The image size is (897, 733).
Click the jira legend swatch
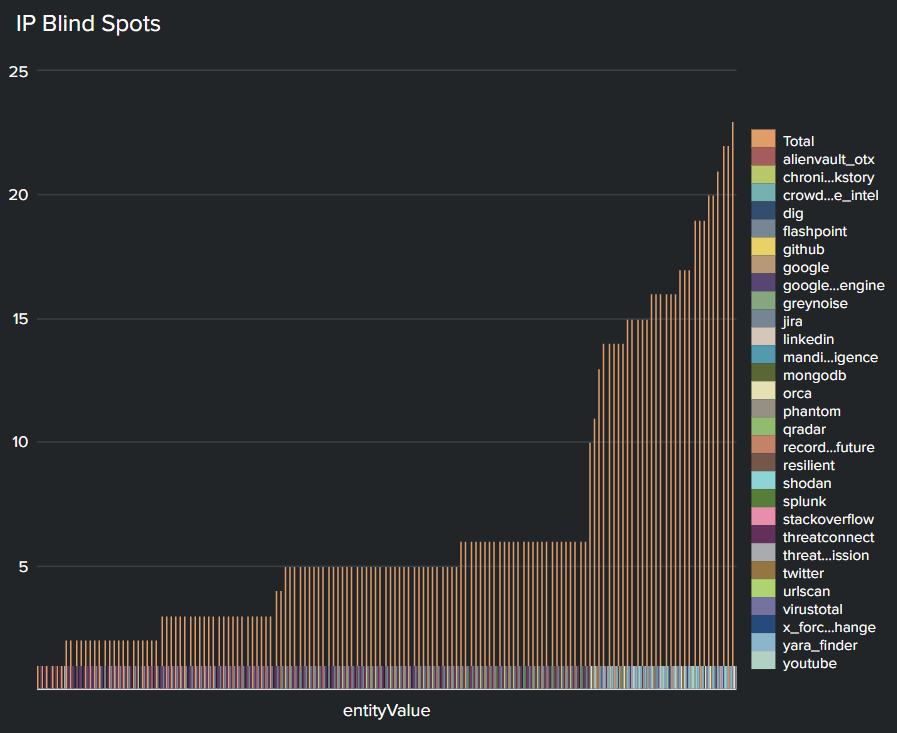point(763,319)
